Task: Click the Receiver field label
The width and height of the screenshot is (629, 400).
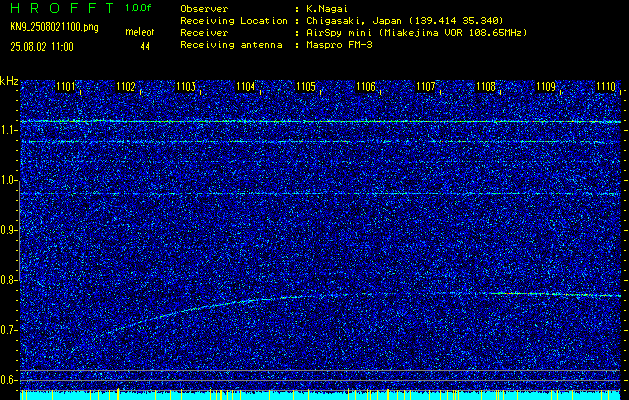Action: [204, 33]
